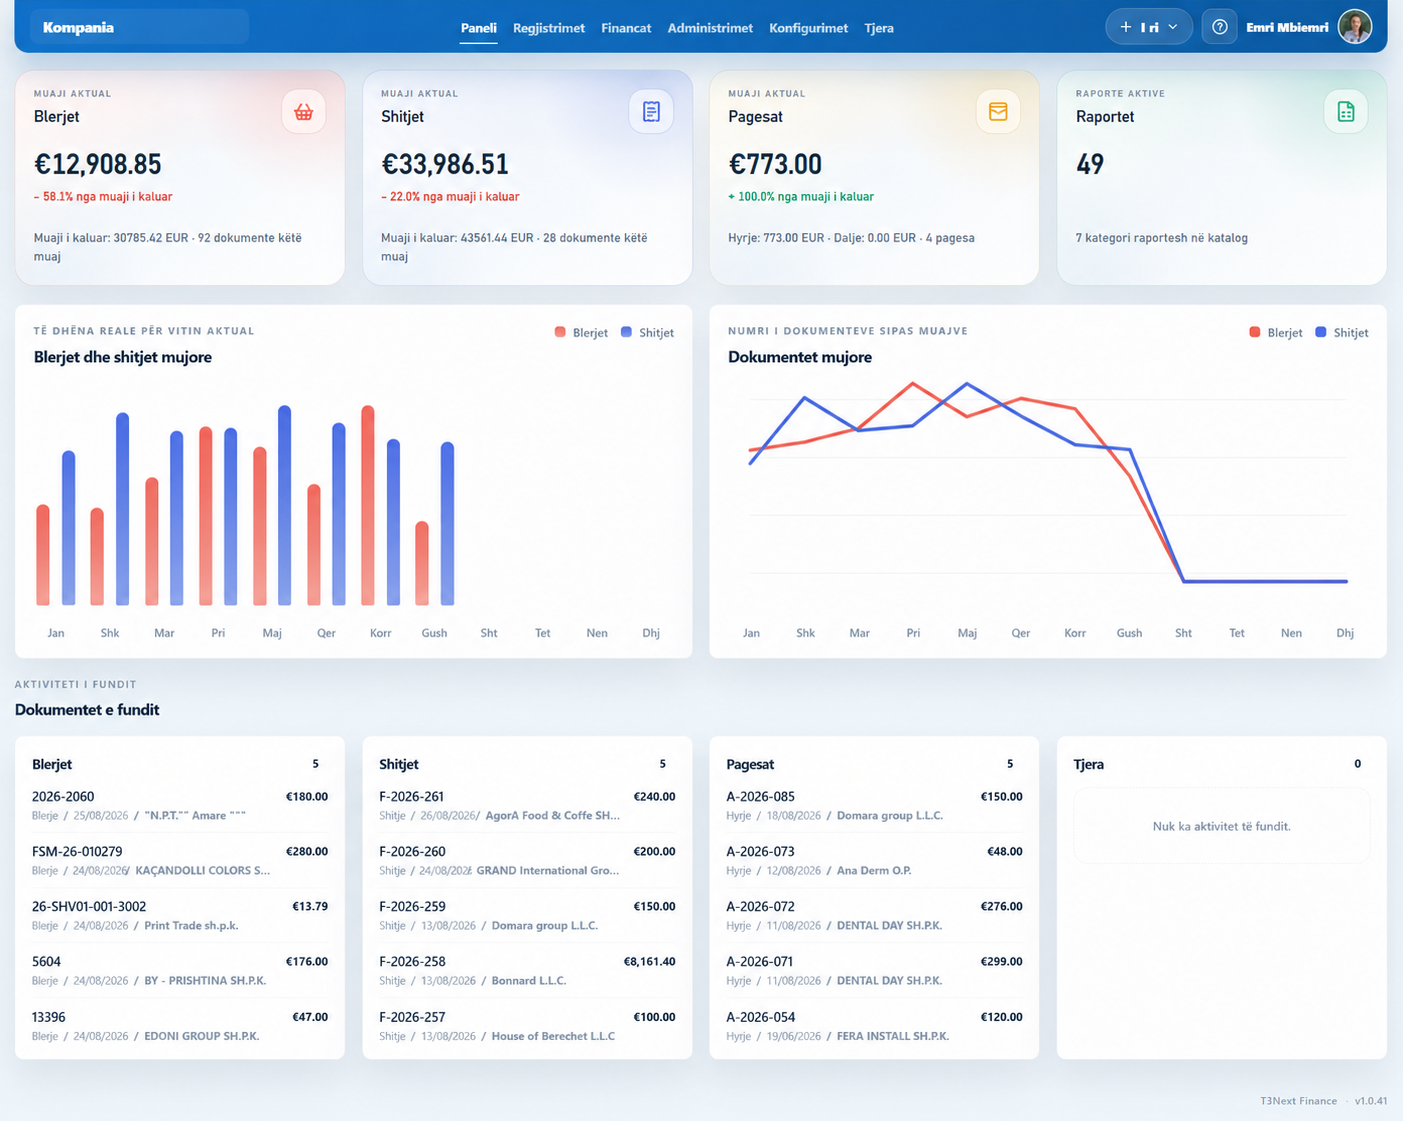Click the Raportet count 49

pos(1090,164)
